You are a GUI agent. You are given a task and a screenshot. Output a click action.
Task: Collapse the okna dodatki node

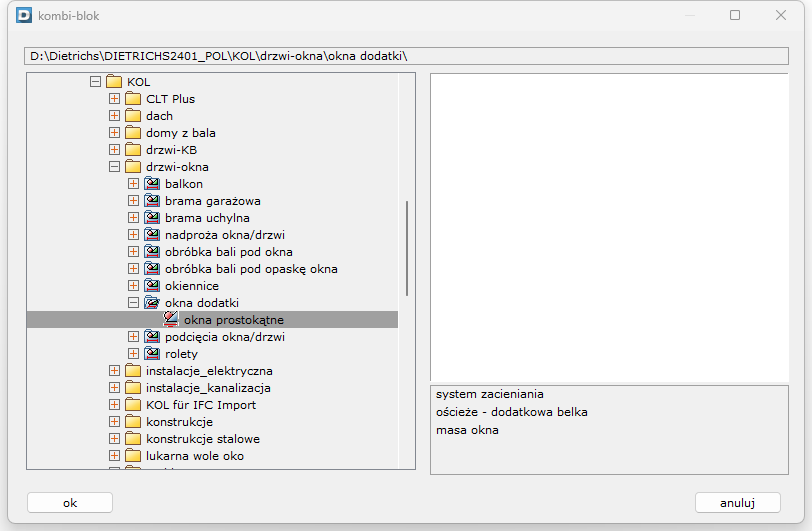click(133, 303)
